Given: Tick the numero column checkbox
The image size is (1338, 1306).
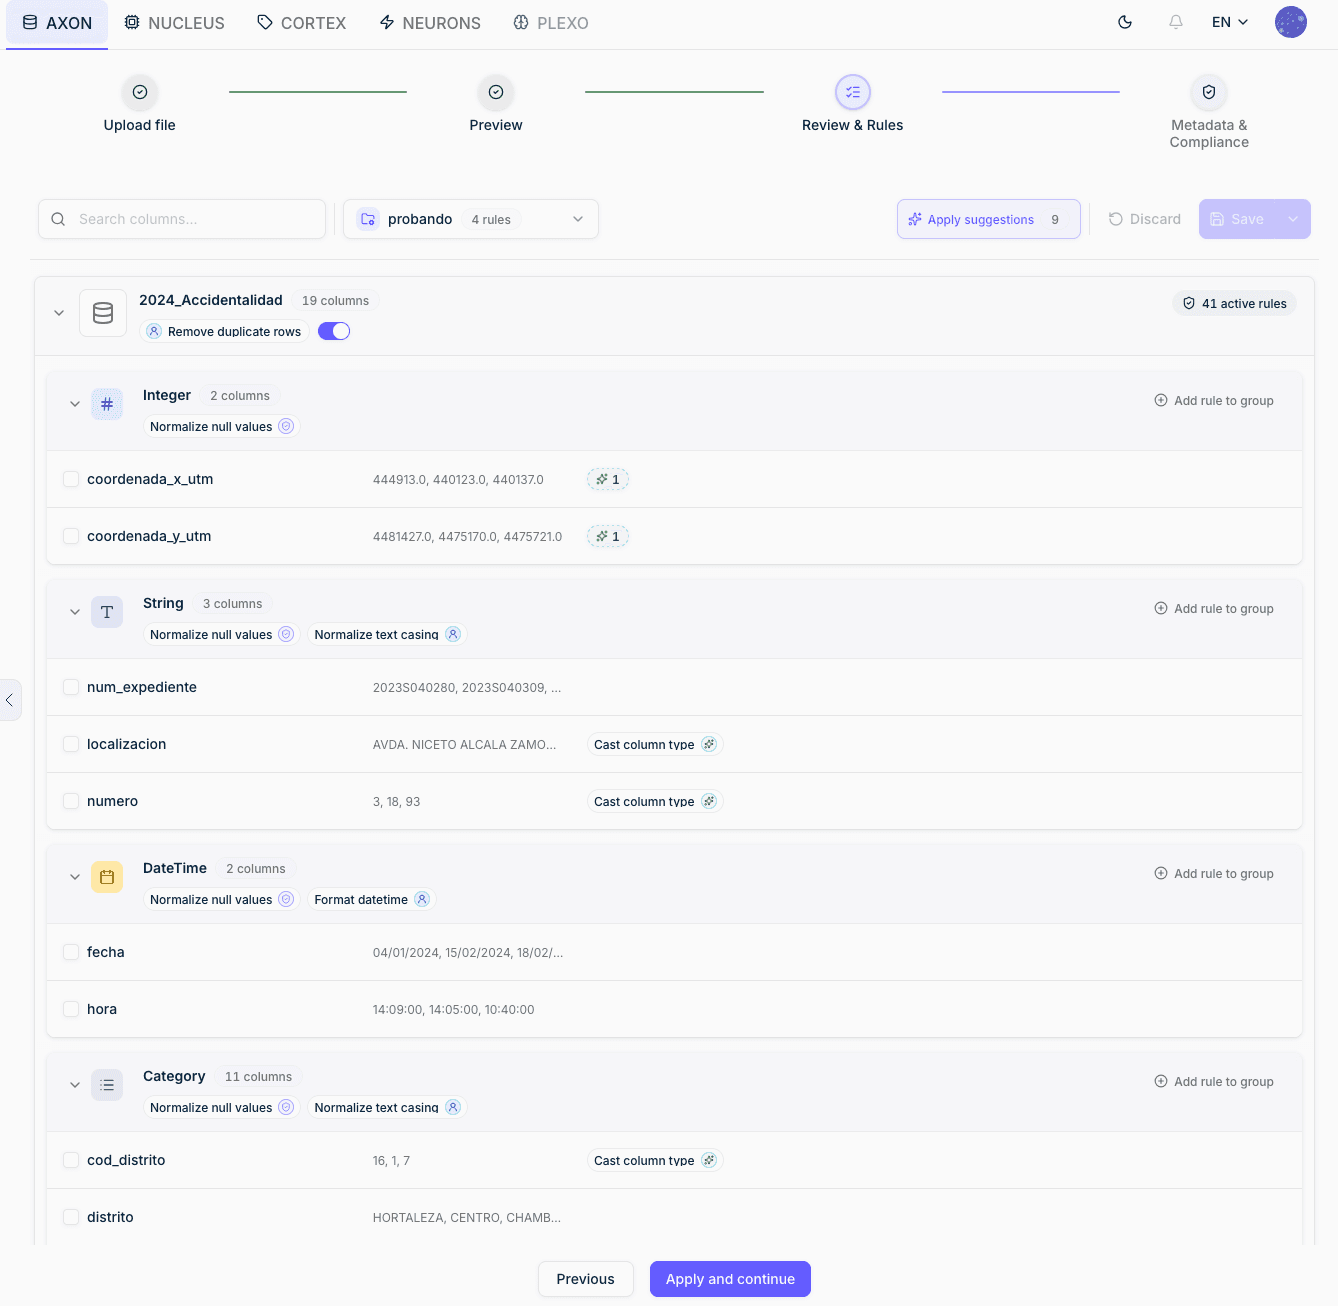Looking at the screenshot, I should (x=71, y=801).
